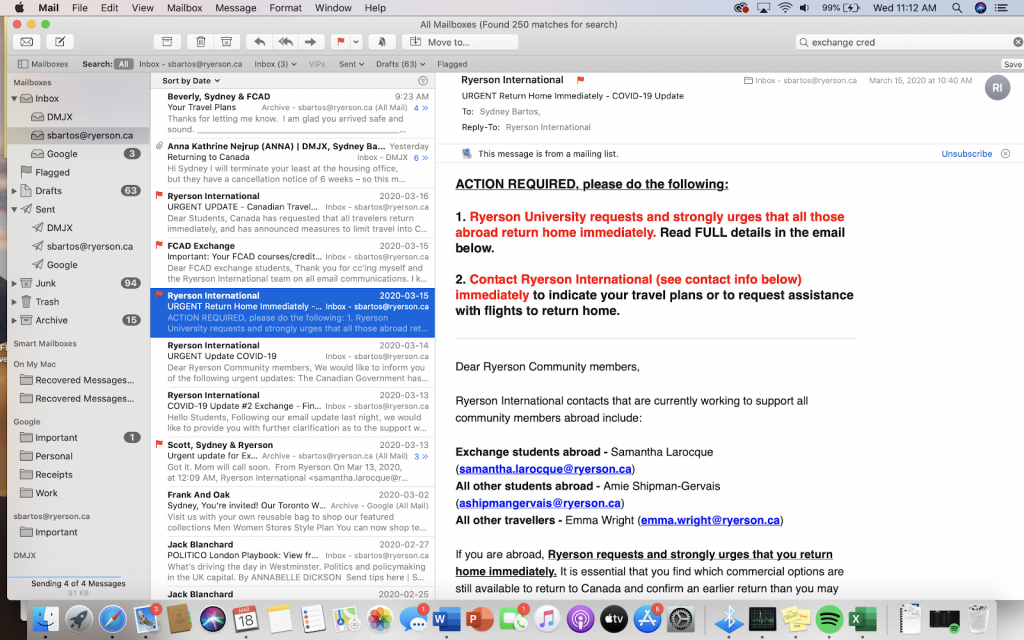
Task: Open Spotify from the Dock
Action: 829,618
